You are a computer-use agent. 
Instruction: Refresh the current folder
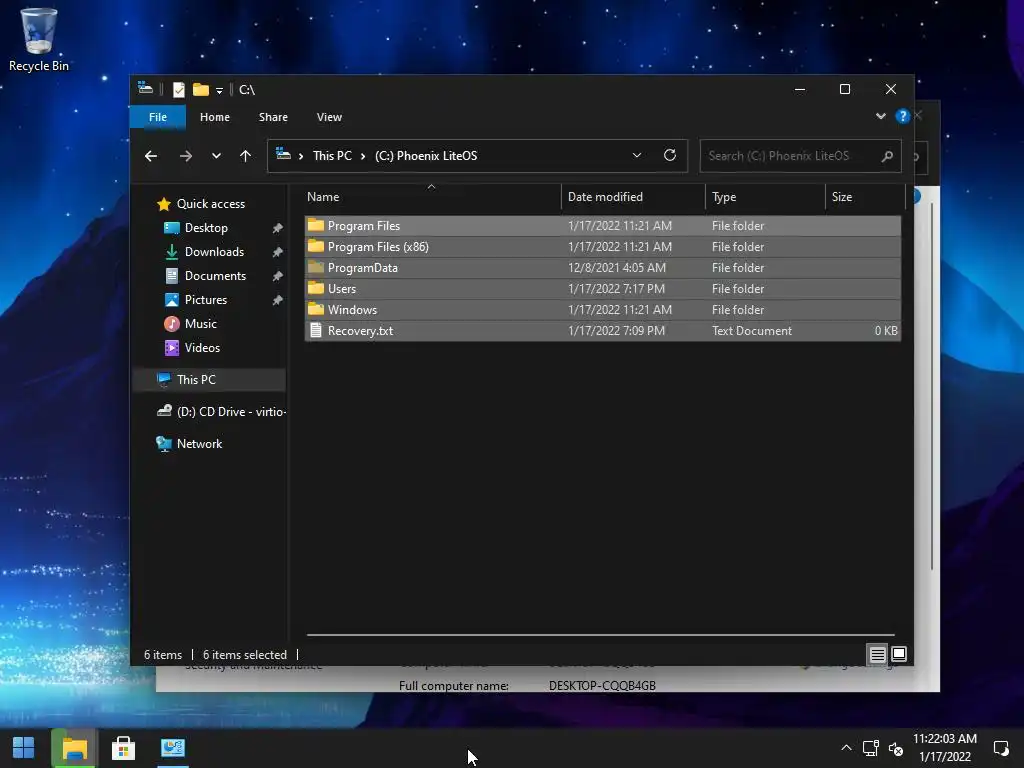(669, 155)
